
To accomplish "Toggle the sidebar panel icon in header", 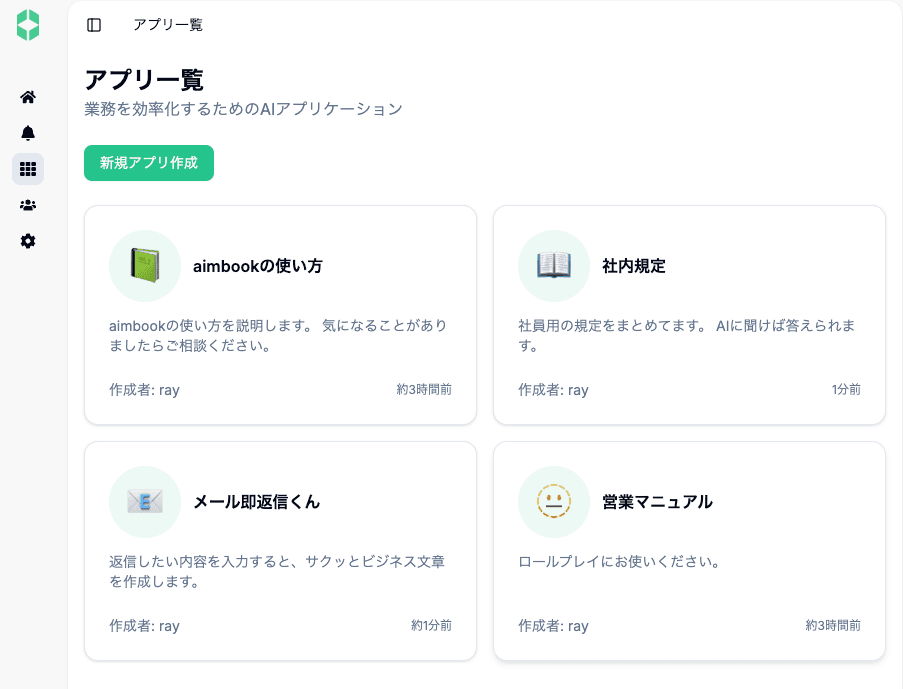I will [x=94, y=25].
